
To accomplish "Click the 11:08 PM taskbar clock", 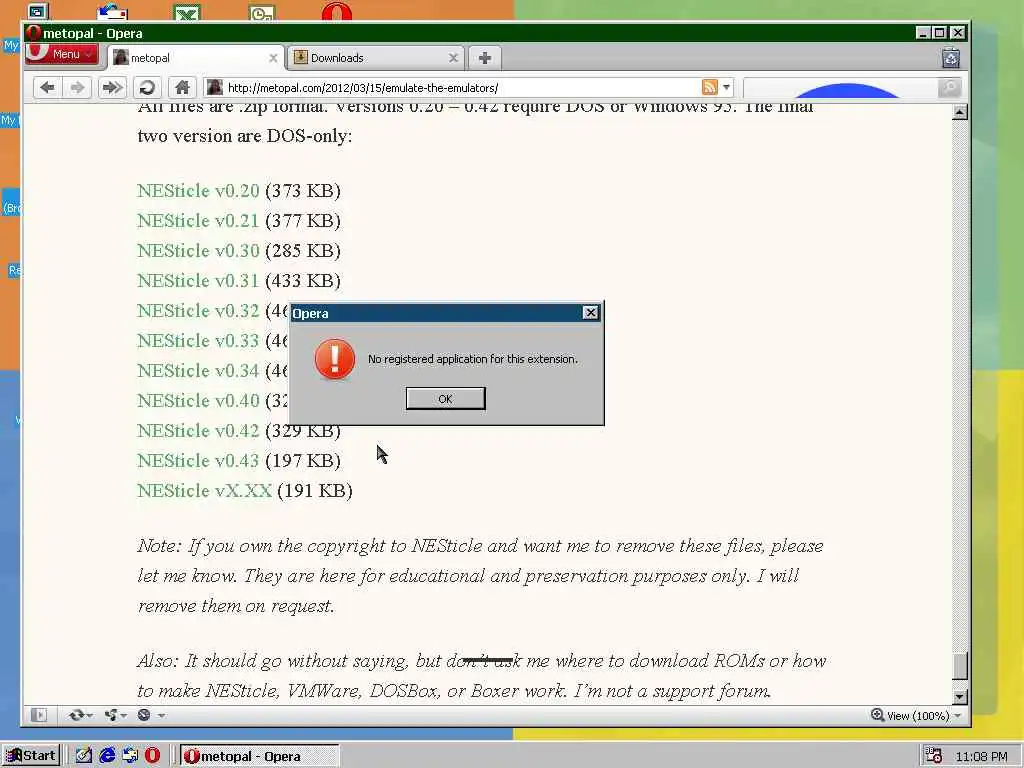I will tap(981, 756).
